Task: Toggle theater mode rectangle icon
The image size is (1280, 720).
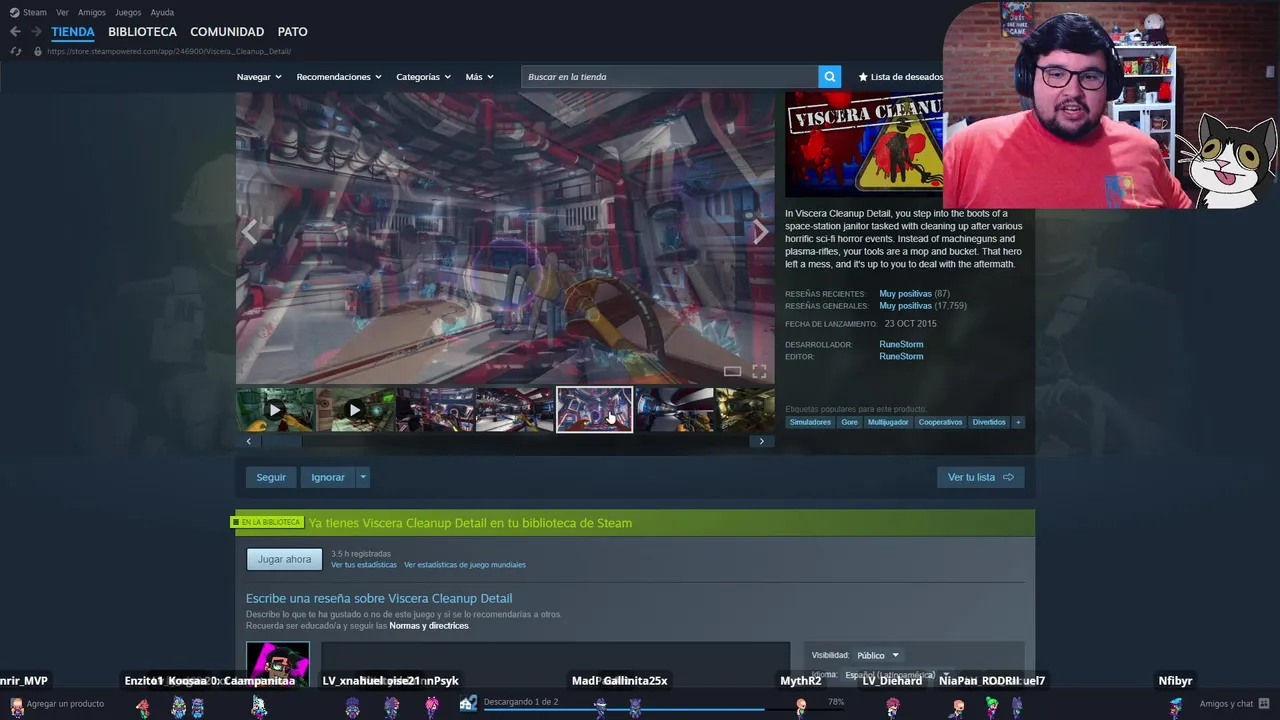Action: [x=733, y=371]
